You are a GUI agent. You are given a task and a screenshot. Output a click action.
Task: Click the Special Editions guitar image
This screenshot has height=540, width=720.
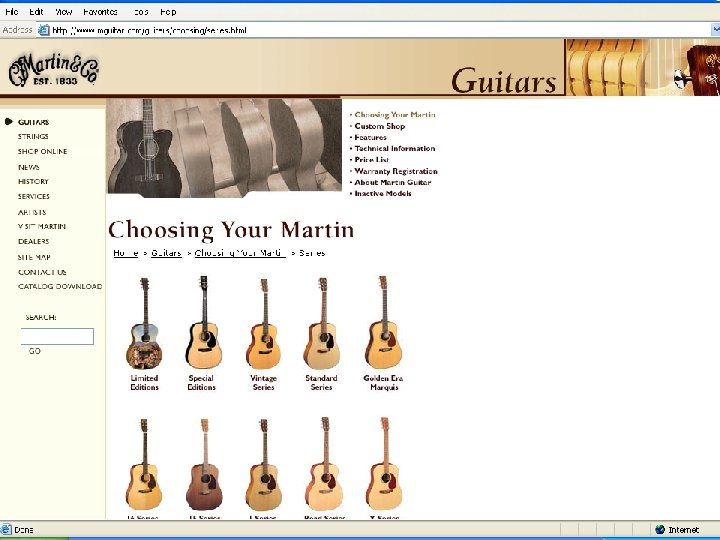coord(203,322)
